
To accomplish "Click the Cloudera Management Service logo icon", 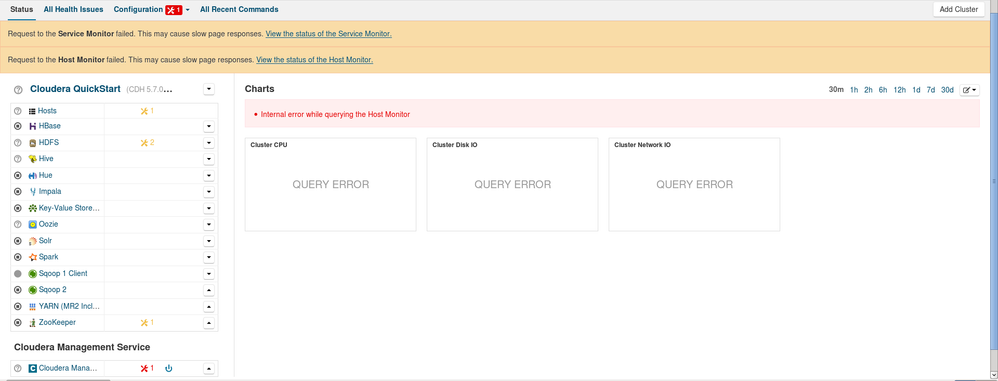I will 32,368.
